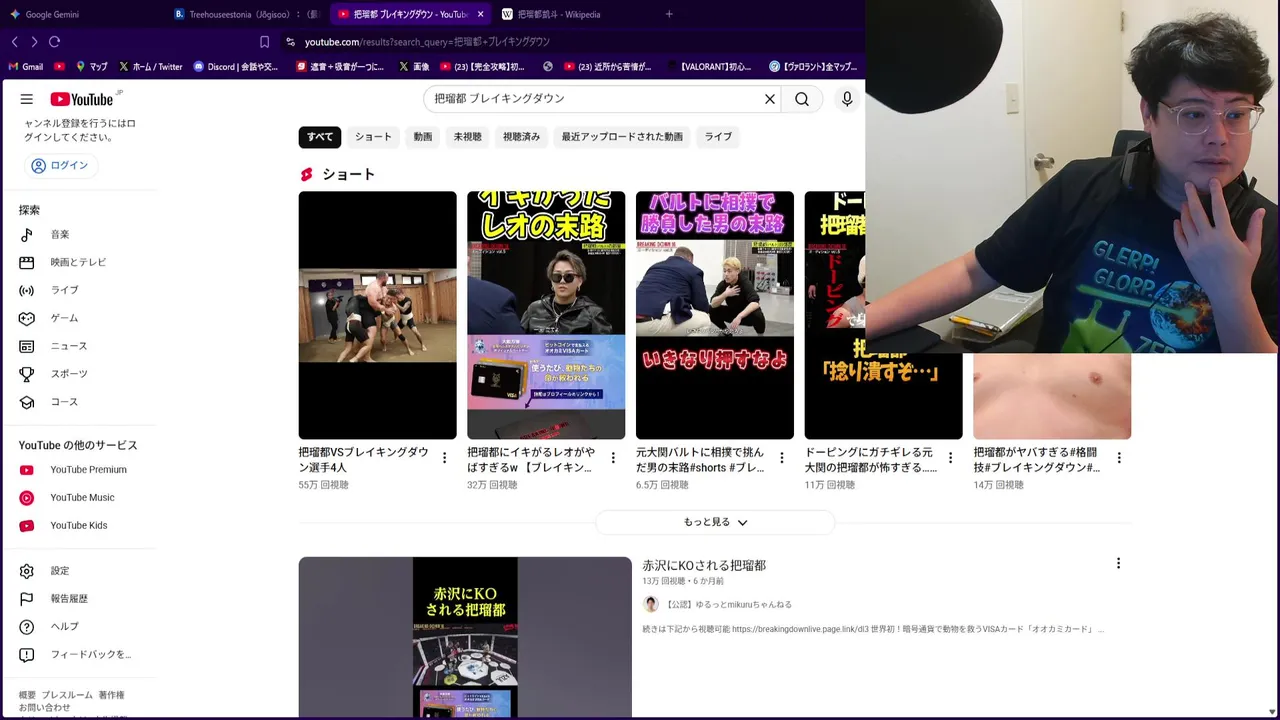Open options for the 元大関バルトに相撲 short
This screenshot has height=720, width=1280.
point(782,458)
